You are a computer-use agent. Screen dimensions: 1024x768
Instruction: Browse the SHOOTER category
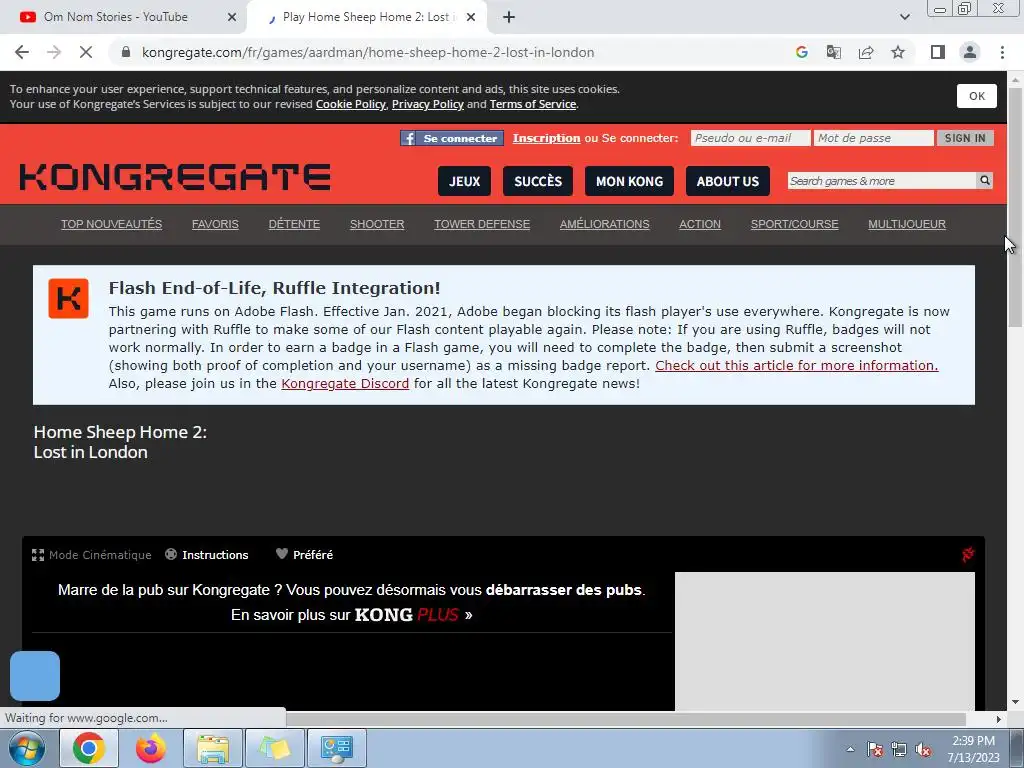click(377, 224)
